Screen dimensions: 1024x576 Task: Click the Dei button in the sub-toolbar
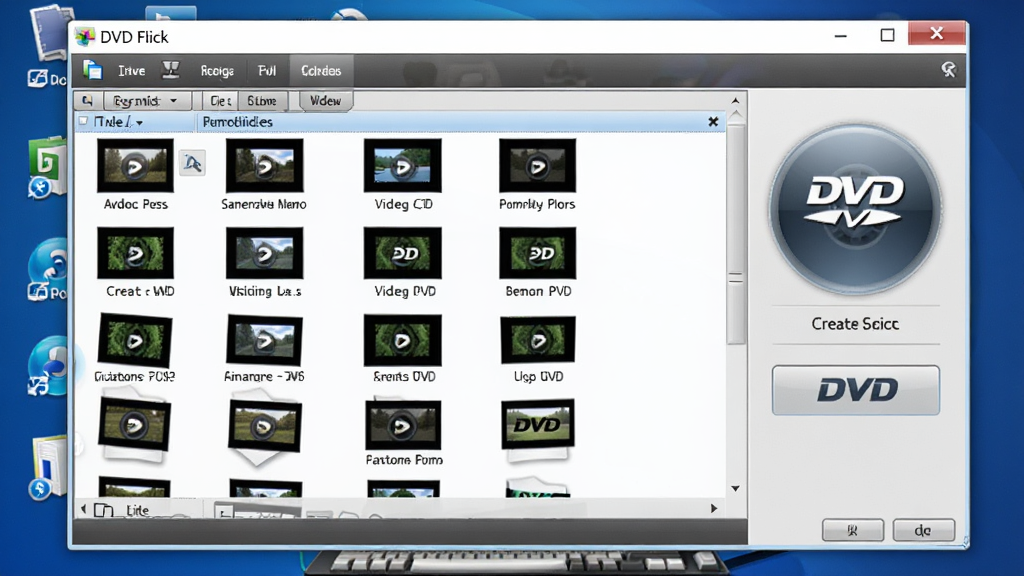coord(221,101)
